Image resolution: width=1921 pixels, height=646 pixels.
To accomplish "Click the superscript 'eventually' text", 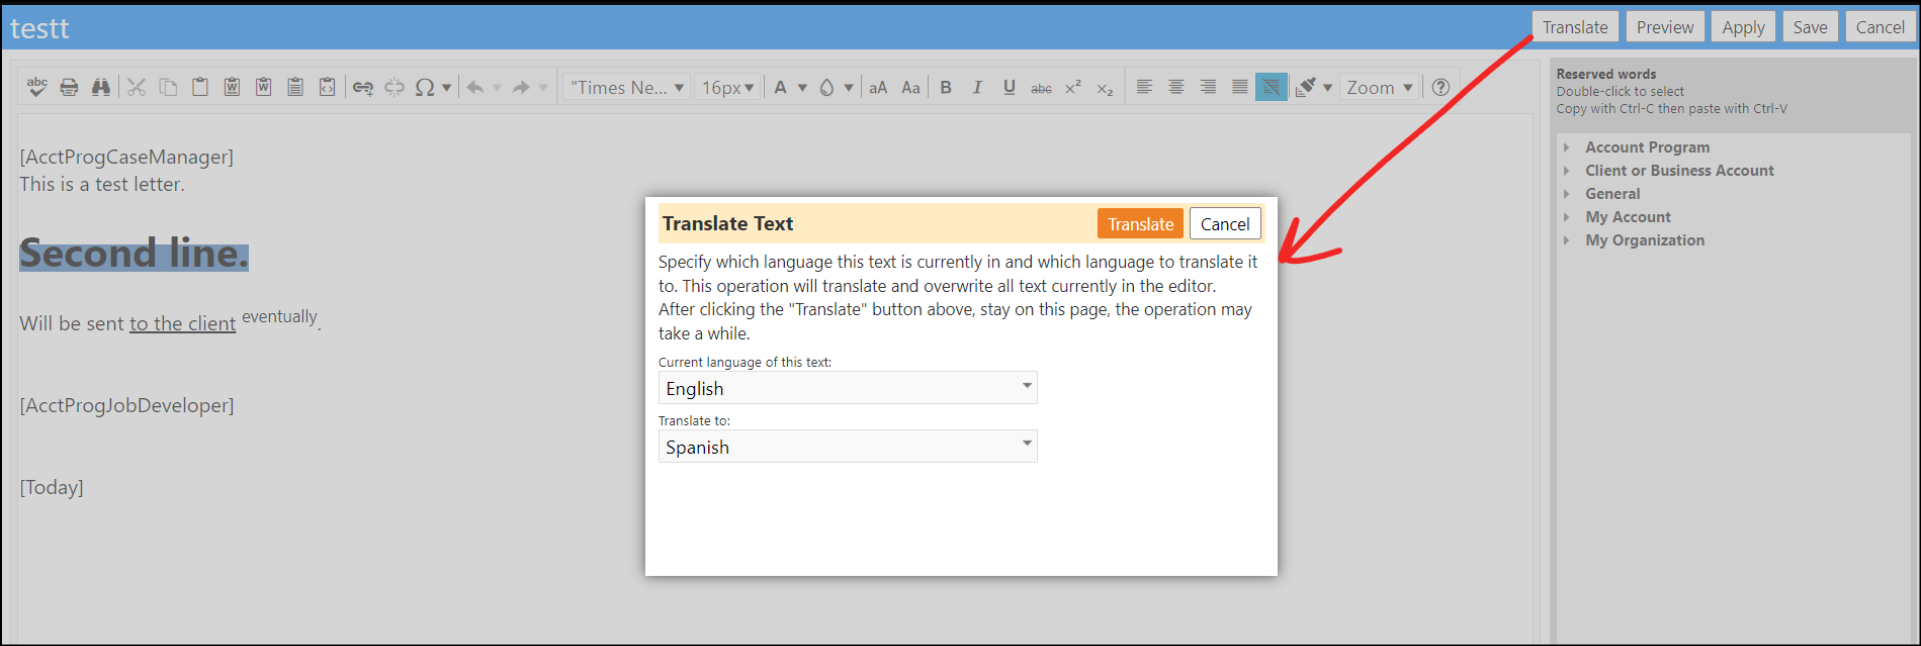I will [x=279, y=317].
